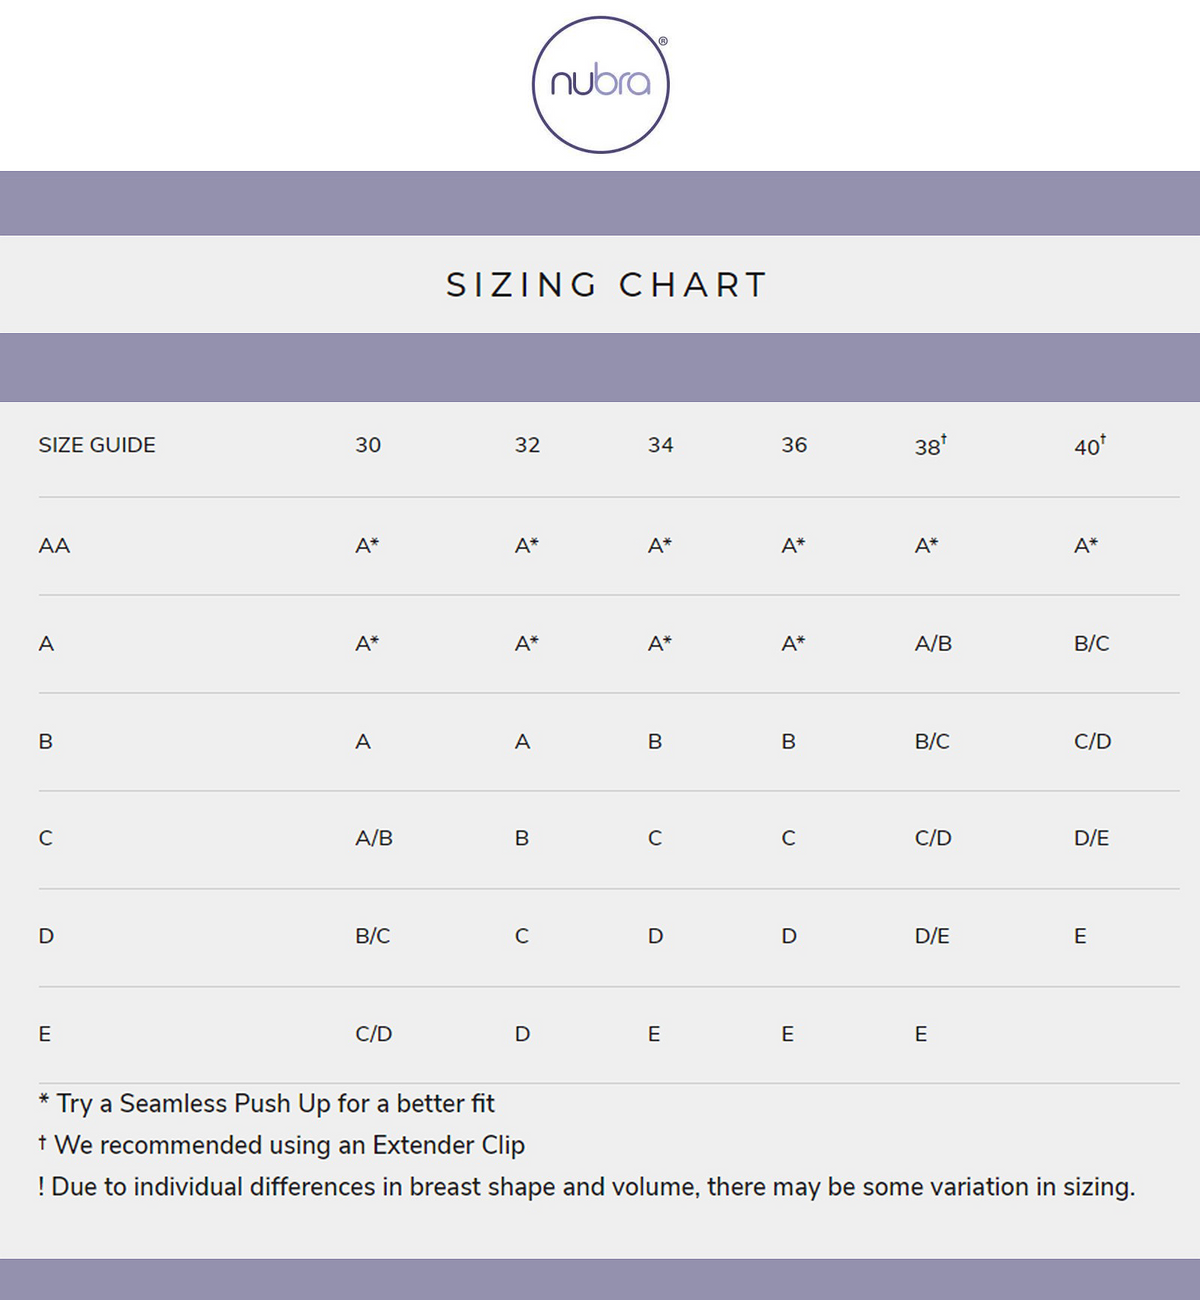Click the D cup row label
This screenshot has height=1300, width=1200.
tap(46, 936)
